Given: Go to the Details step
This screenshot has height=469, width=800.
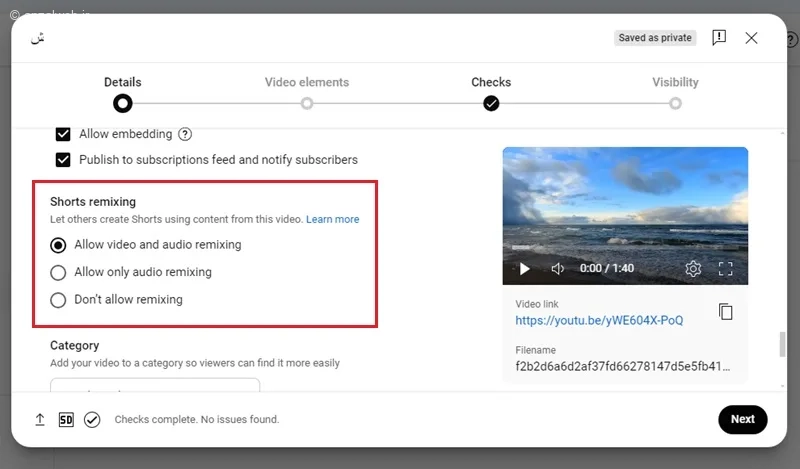Looking at the screenshot, I should tap(122, 104).
